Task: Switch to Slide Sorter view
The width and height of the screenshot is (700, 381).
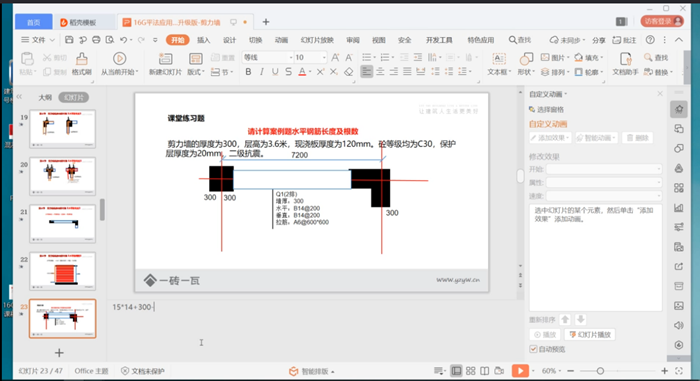Action: click(471, 371)
